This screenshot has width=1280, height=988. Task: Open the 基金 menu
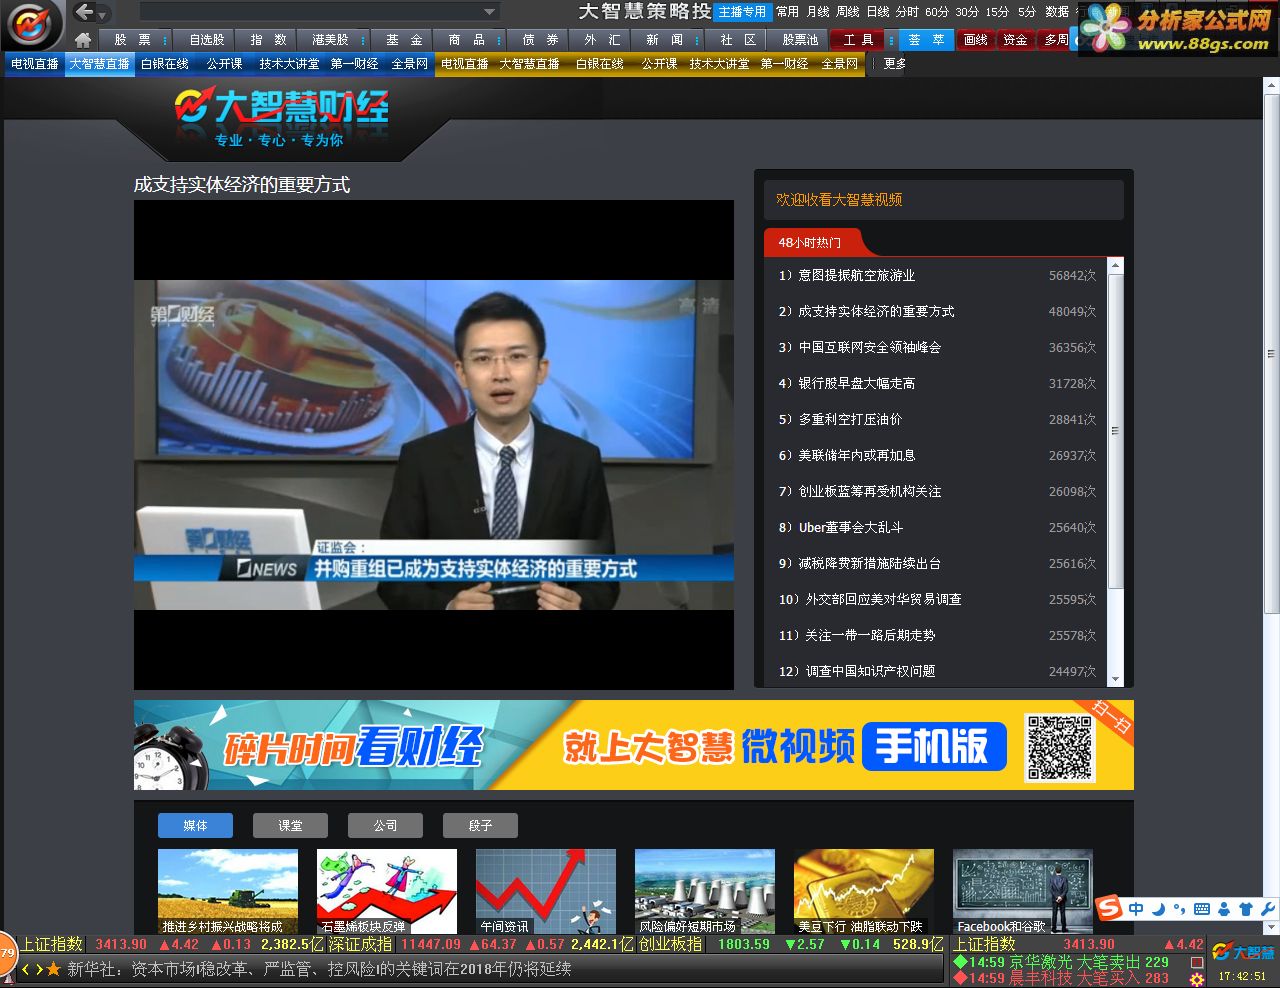pyautogui.click(x=404, y=40)
